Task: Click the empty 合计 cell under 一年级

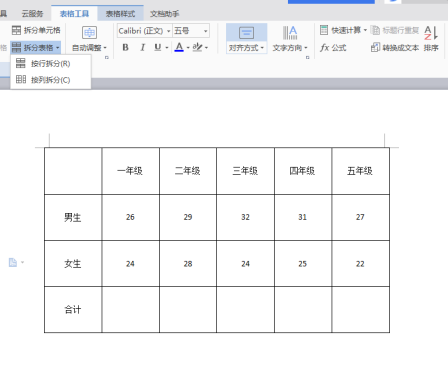Action: click(x=130, y=310)
